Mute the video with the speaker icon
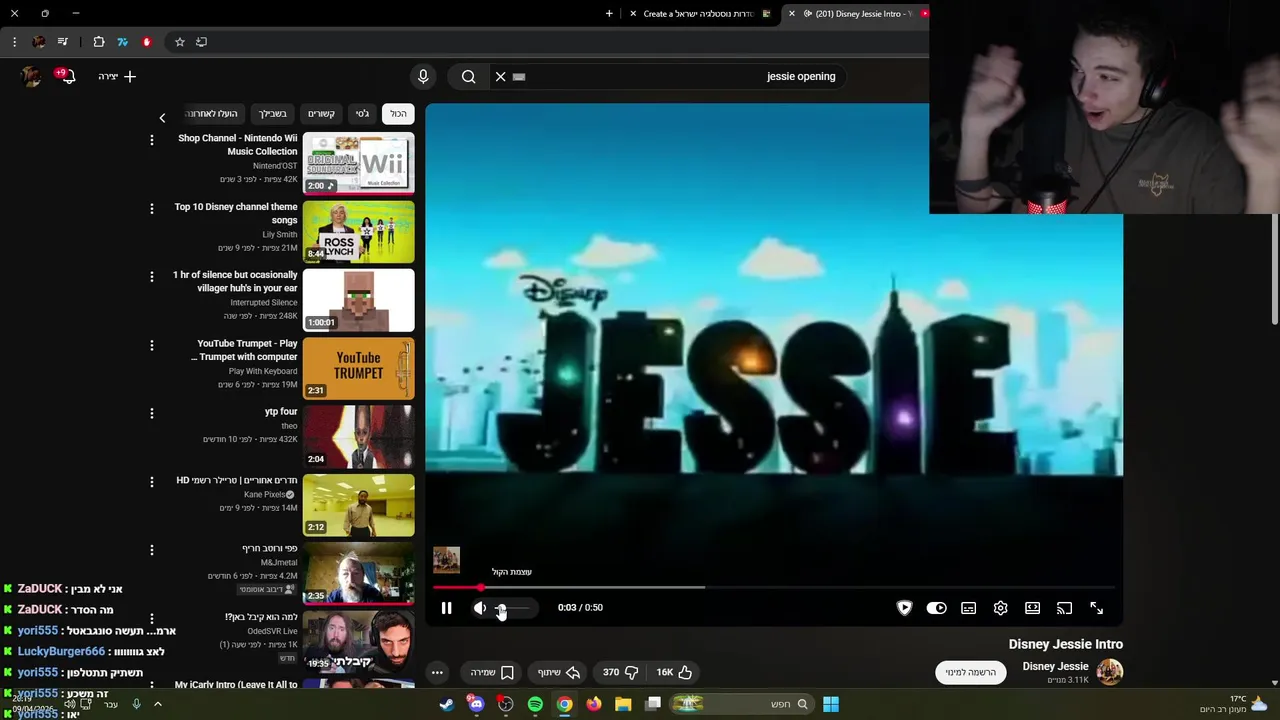Viewport: 1280px width, 720px height. coord(480,608)
